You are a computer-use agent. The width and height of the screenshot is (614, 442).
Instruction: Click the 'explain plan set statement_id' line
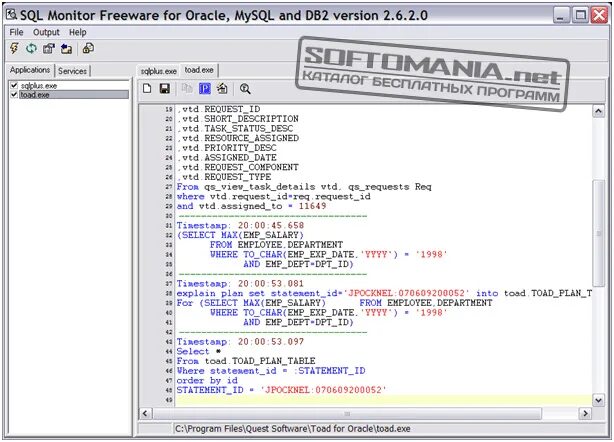coord(384,293)
